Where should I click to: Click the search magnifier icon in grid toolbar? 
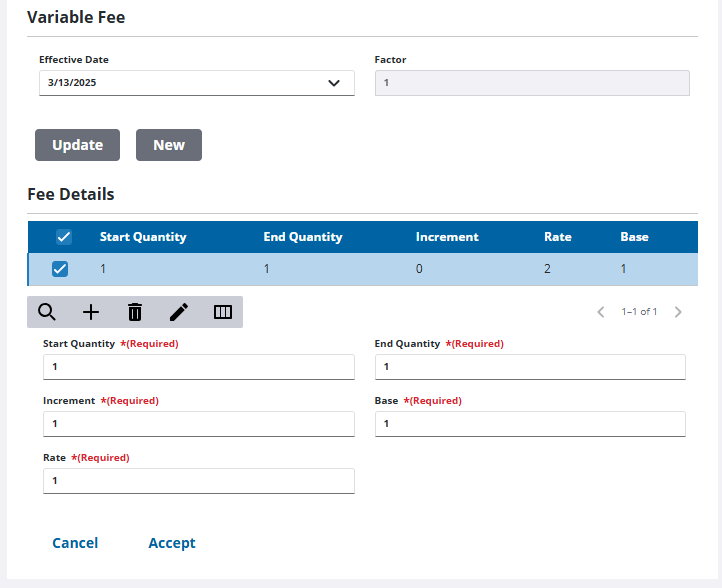(x=46, y=312)
